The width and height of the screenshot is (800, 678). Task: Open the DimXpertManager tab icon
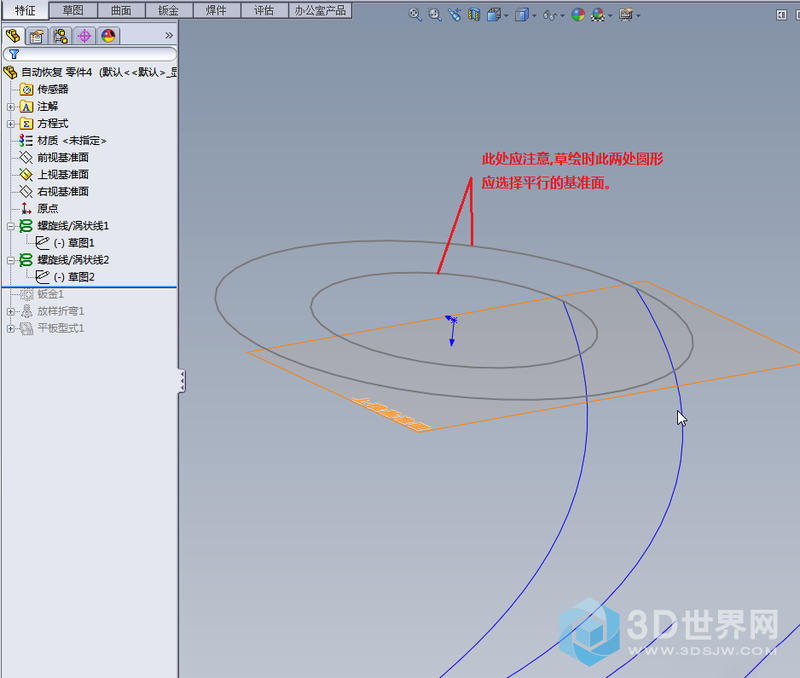pos(84,36)
